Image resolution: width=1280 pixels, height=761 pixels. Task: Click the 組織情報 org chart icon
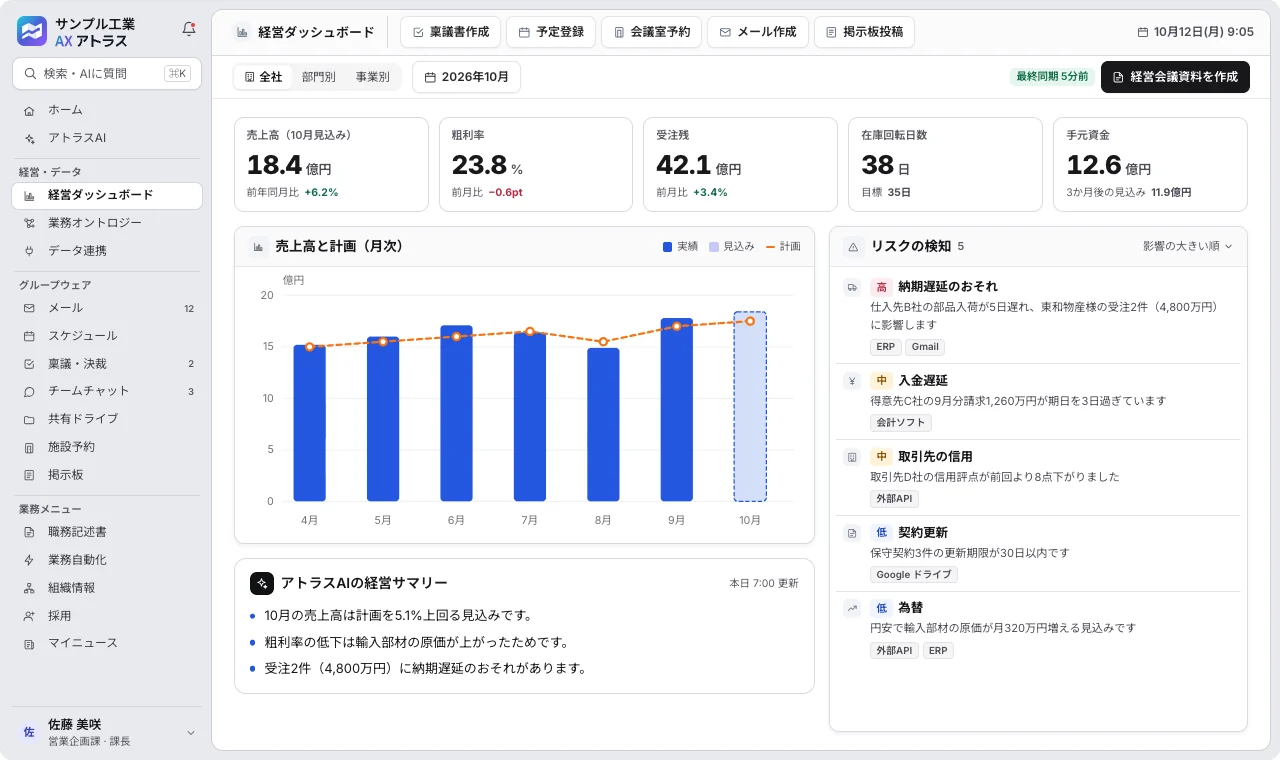29,588
